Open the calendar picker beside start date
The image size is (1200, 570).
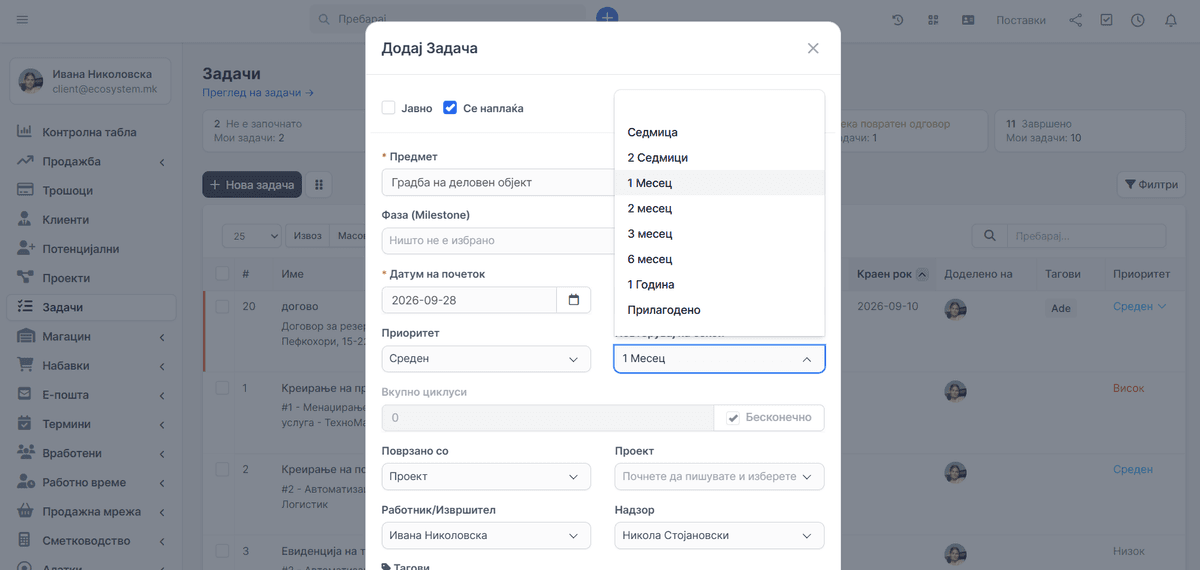tap(574, 300)
